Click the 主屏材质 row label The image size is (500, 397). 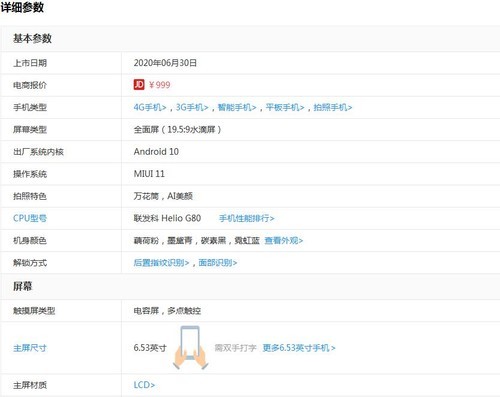point(30,385)
